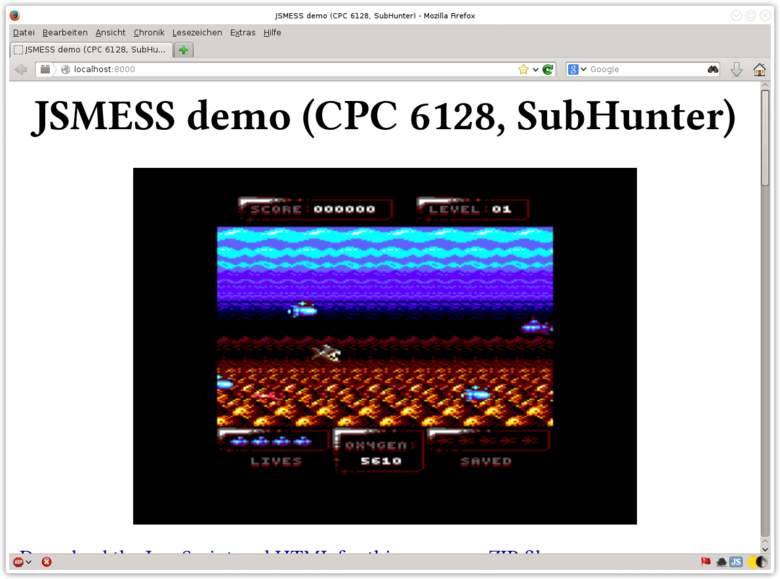
Task: Click the Firefox logo in title bar
Action: [x=14, y=15]
